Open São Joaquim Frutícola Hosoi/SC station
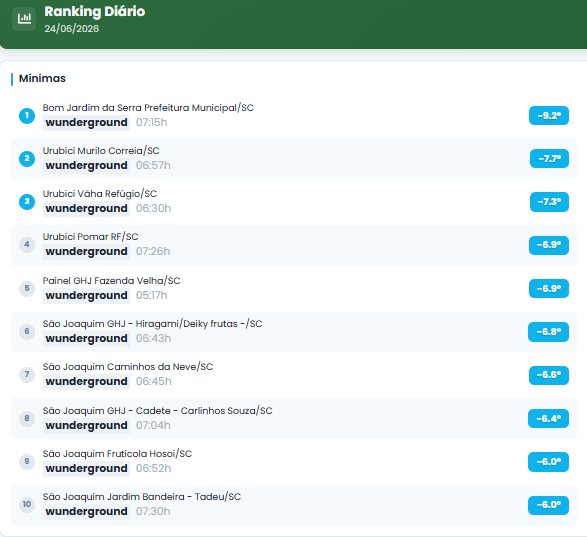587x537 pixels. (117, 454)
